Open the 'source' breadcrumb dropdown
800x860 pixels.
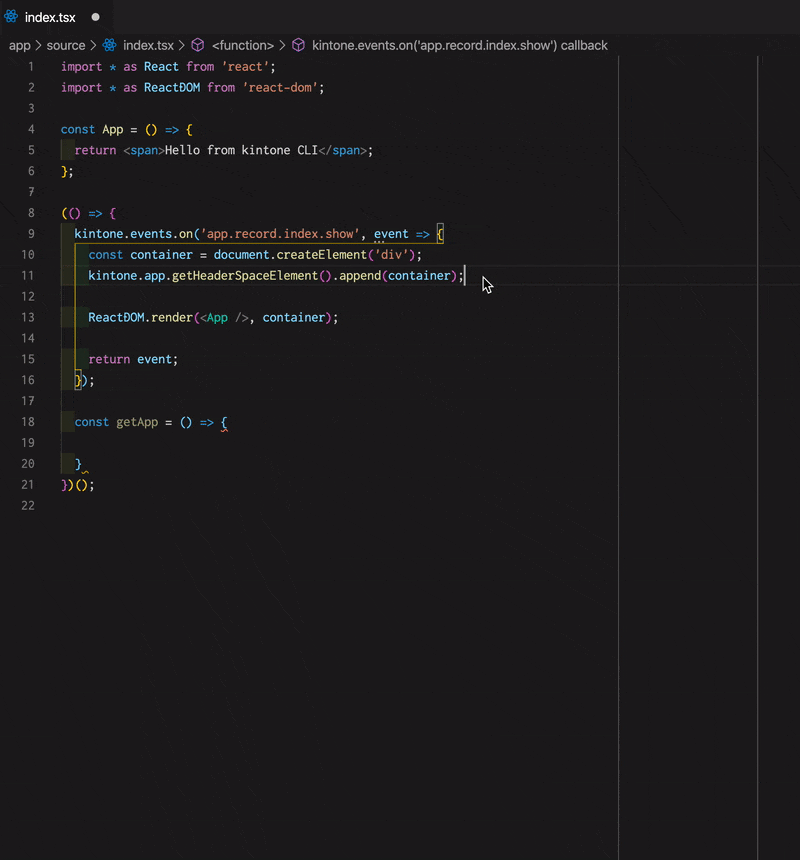(63, 45)
